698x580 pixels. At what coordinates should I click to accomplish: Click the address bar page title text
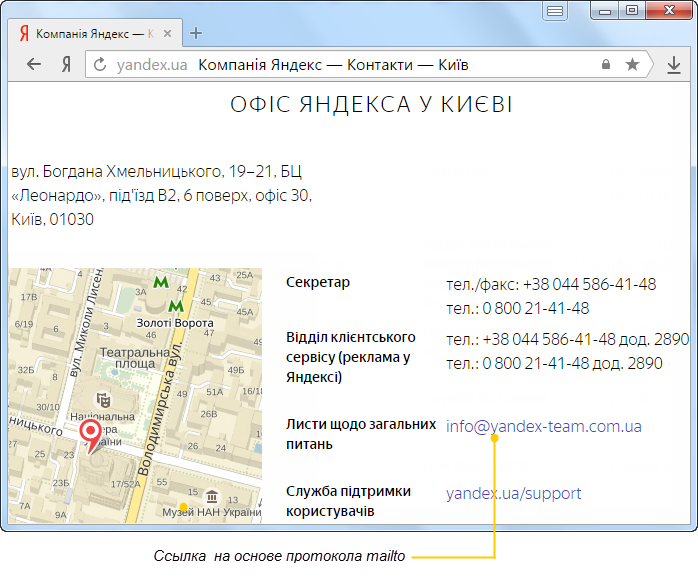coord(333,65)
